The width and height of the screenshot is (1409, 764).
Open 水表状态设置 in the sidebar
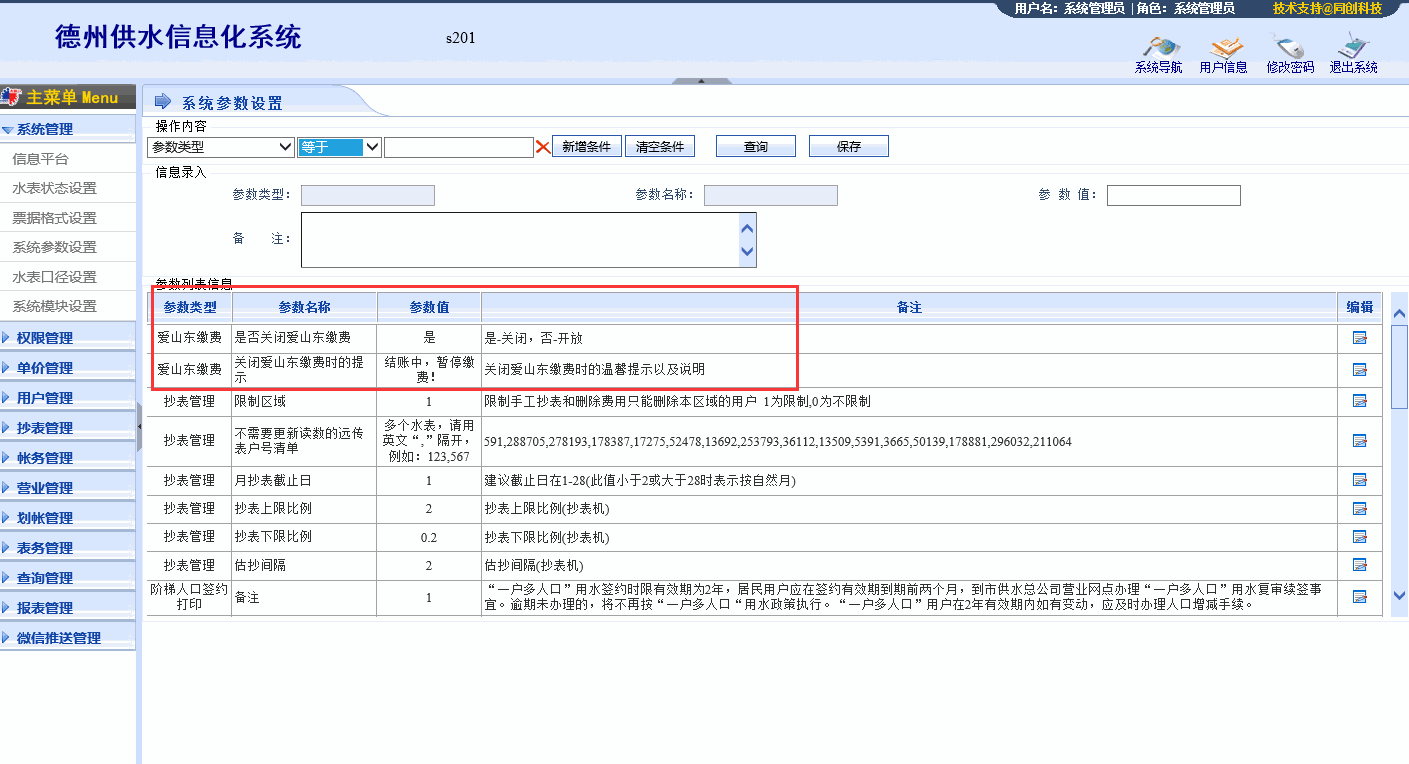coord(54,188)
